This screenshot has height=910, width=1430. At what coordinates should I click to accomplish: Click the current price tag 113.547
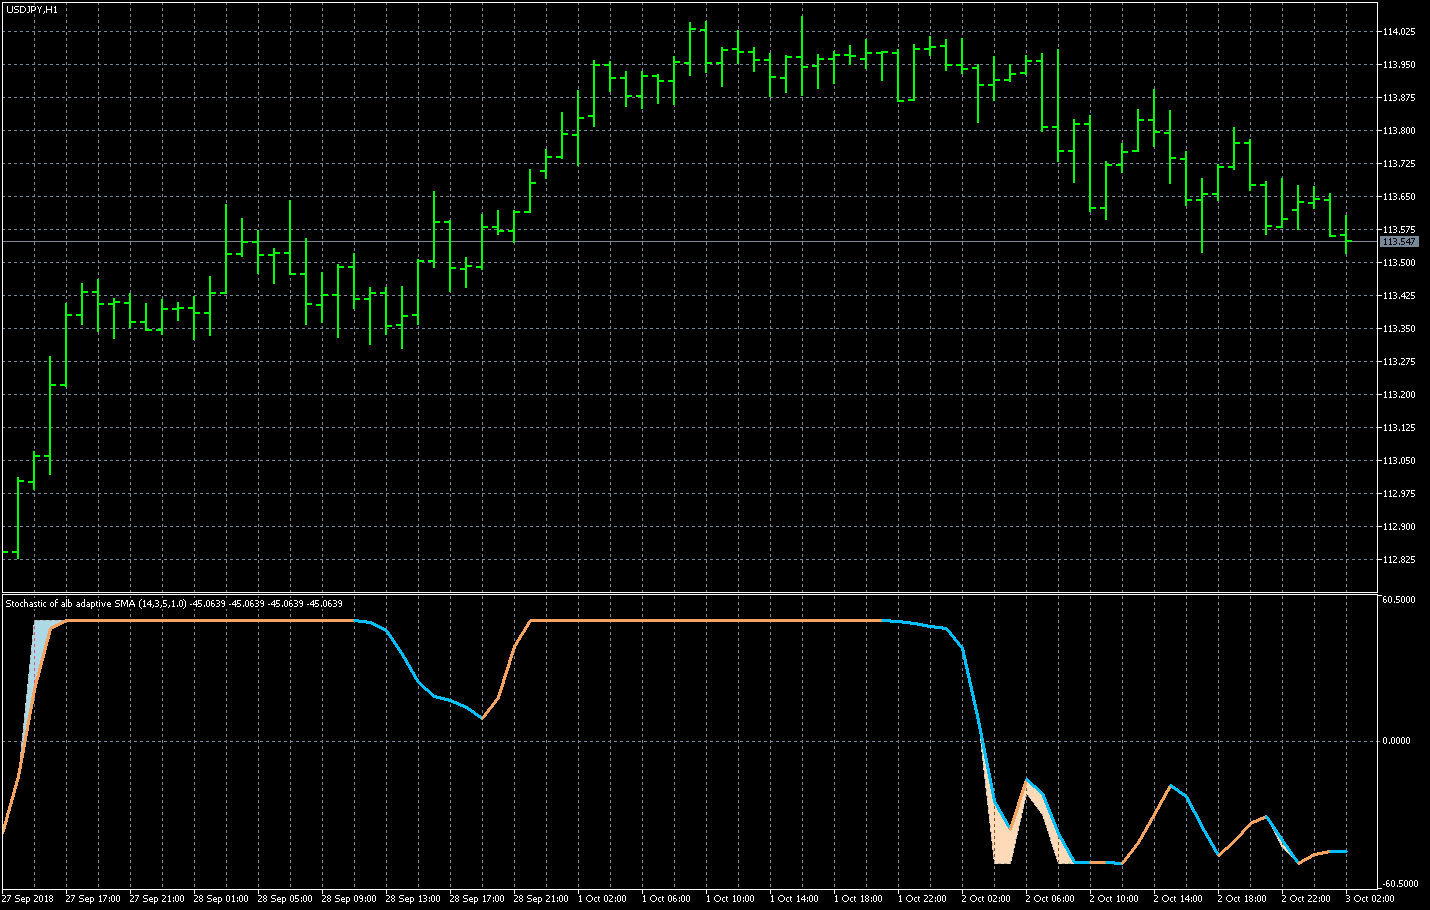coord(1398,242)
